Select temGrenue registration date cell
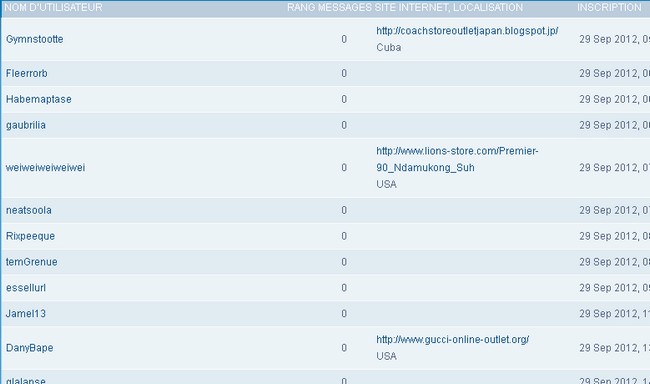The image size is (650, 384). click(614, 262)
